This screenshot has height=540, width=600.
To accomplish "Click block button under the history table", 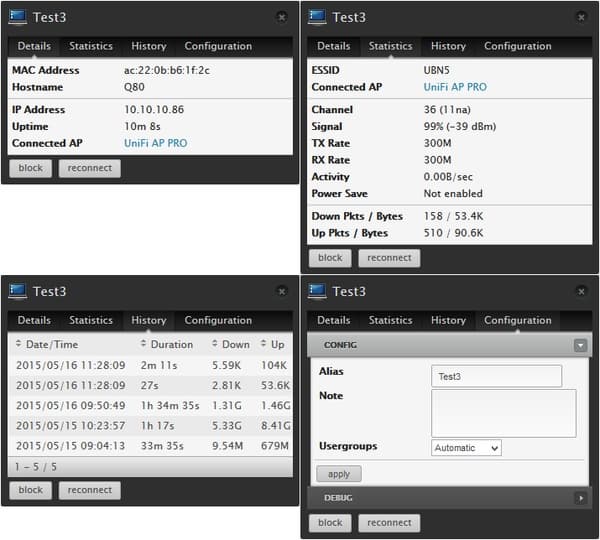I will click(31, 490).
